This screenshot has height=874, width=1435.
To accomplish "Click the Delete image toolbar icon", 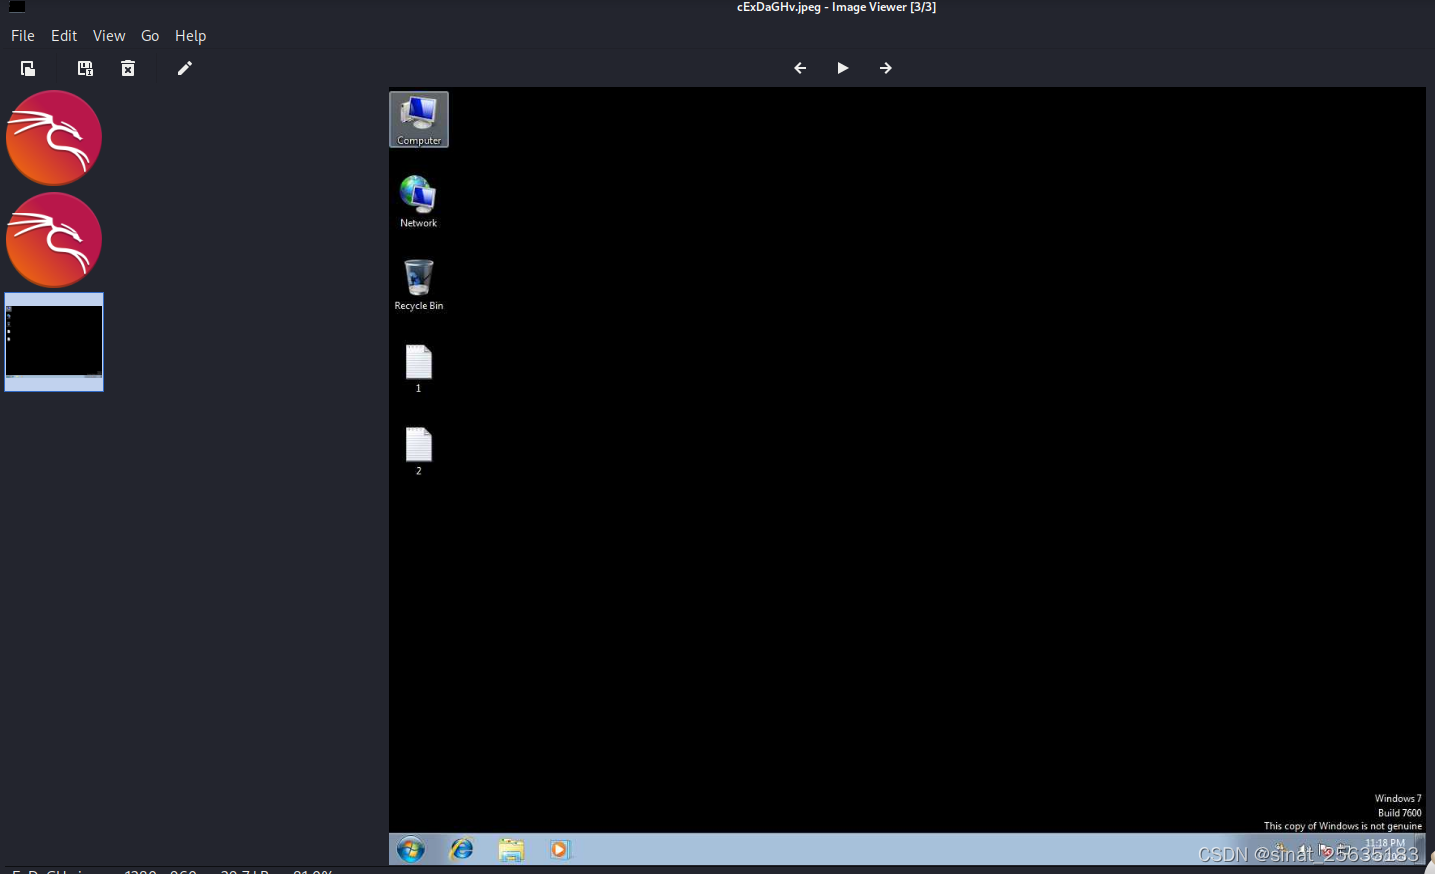I will [128, 68].
